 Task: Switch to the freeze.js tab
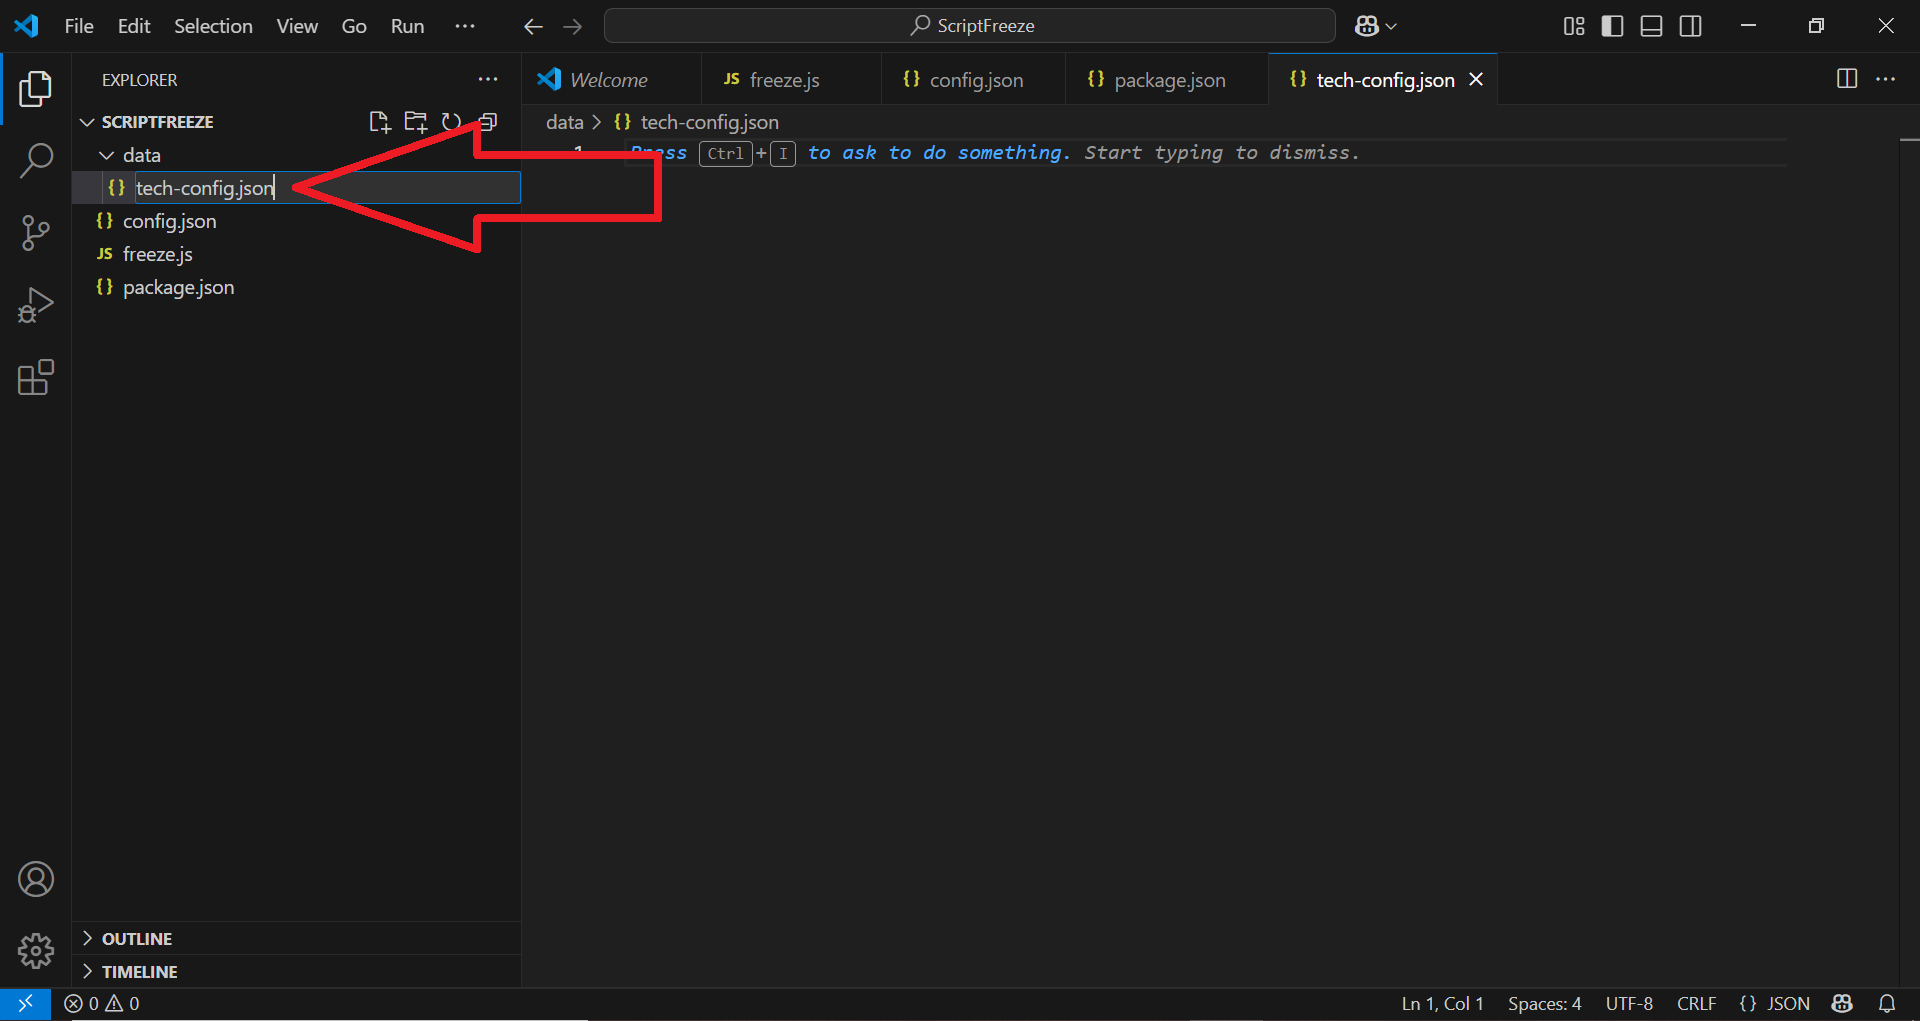click(791, 79)
